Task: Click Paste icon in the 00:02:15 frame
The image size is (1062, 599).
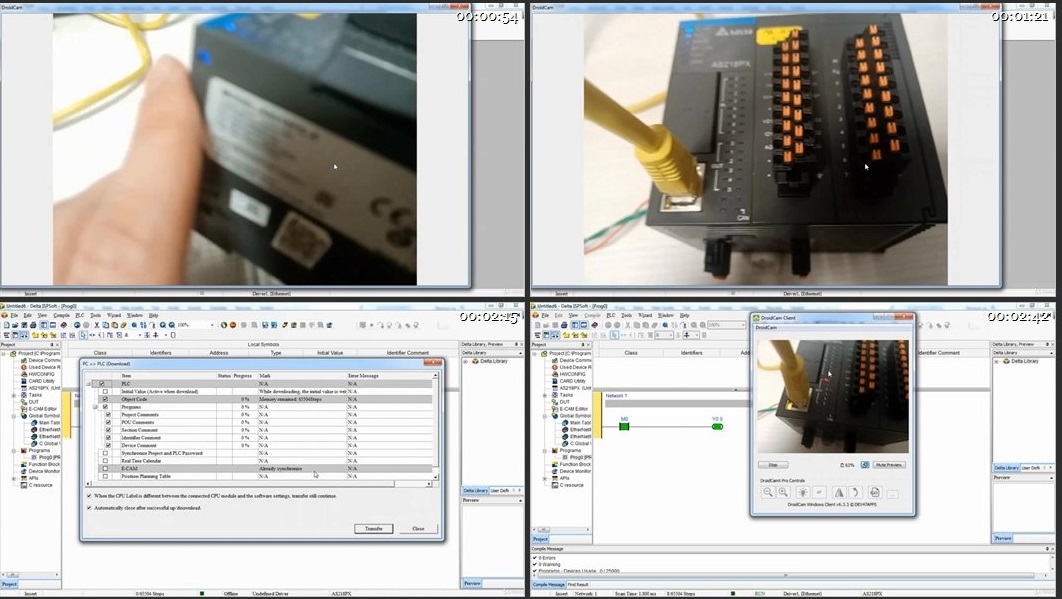Action: (x=114, y=325)
